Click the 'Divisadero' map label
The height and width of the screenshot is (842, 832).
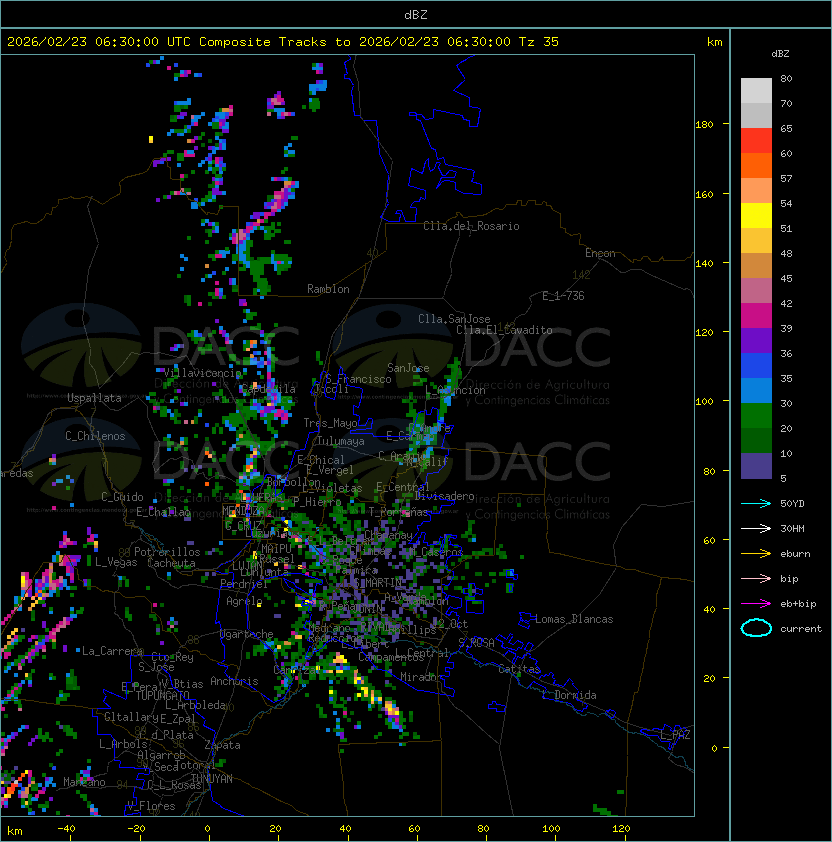pos(444,496)
